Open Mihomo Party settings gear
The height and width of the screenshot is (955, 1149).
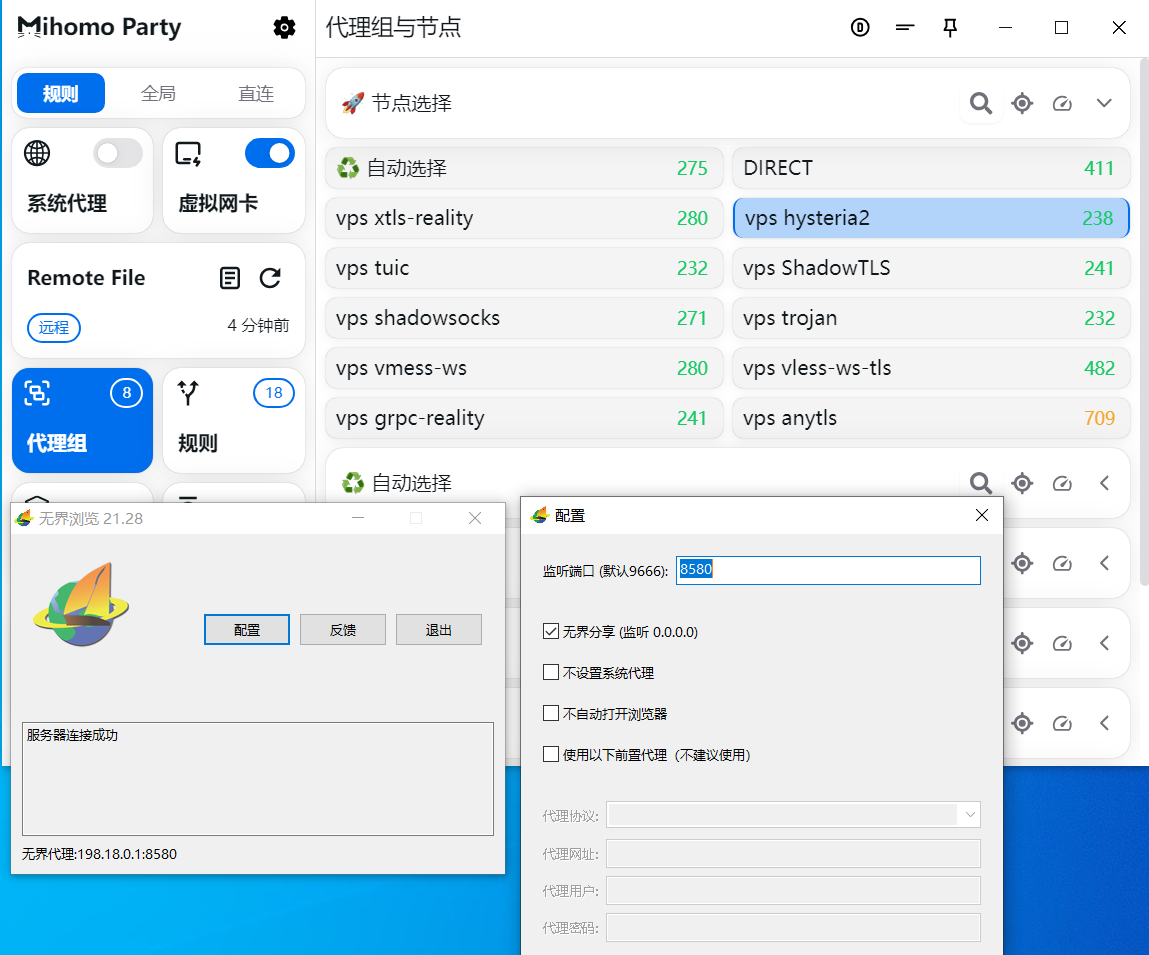click(284, 28)
